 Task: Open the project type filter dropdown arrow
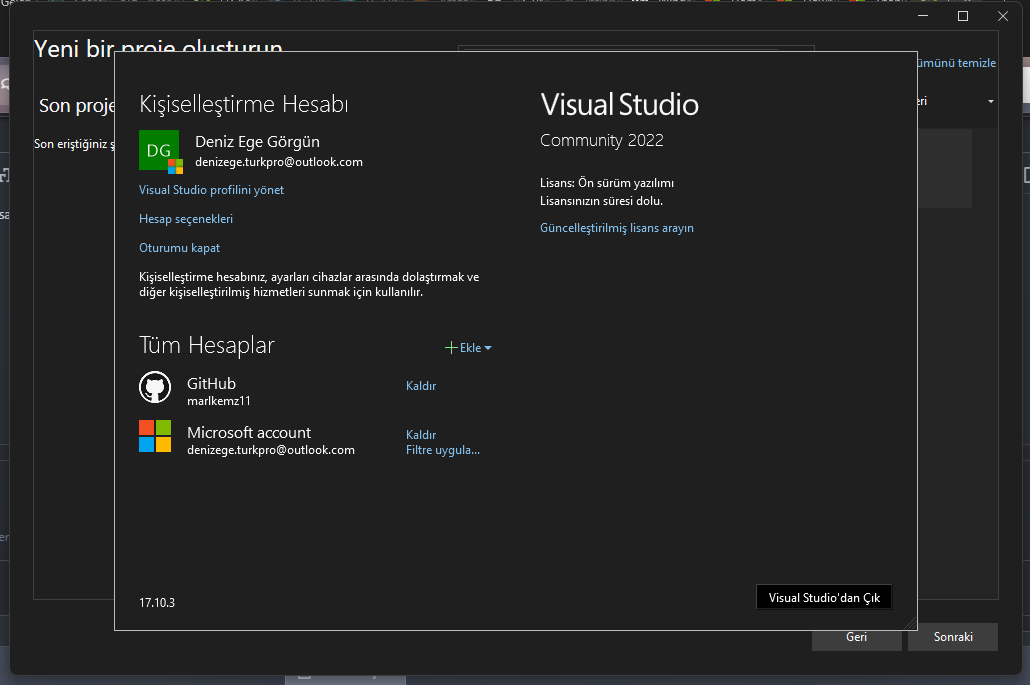click(990, 102)
